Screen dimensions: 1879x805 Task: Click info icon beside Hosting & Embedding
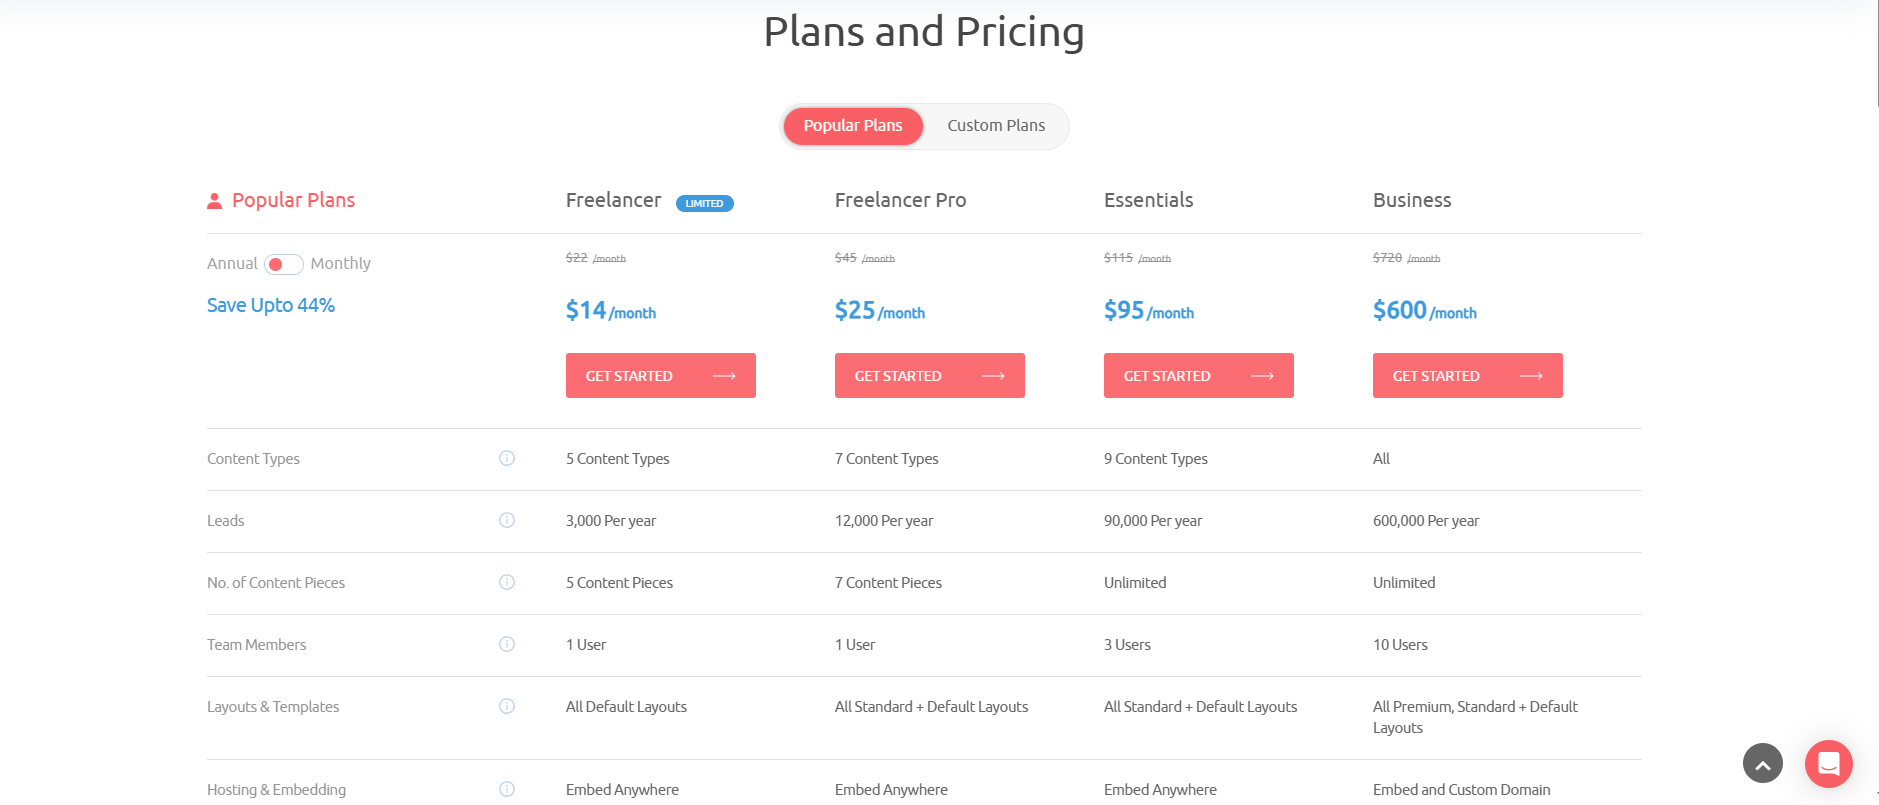[x=507, y=789]
